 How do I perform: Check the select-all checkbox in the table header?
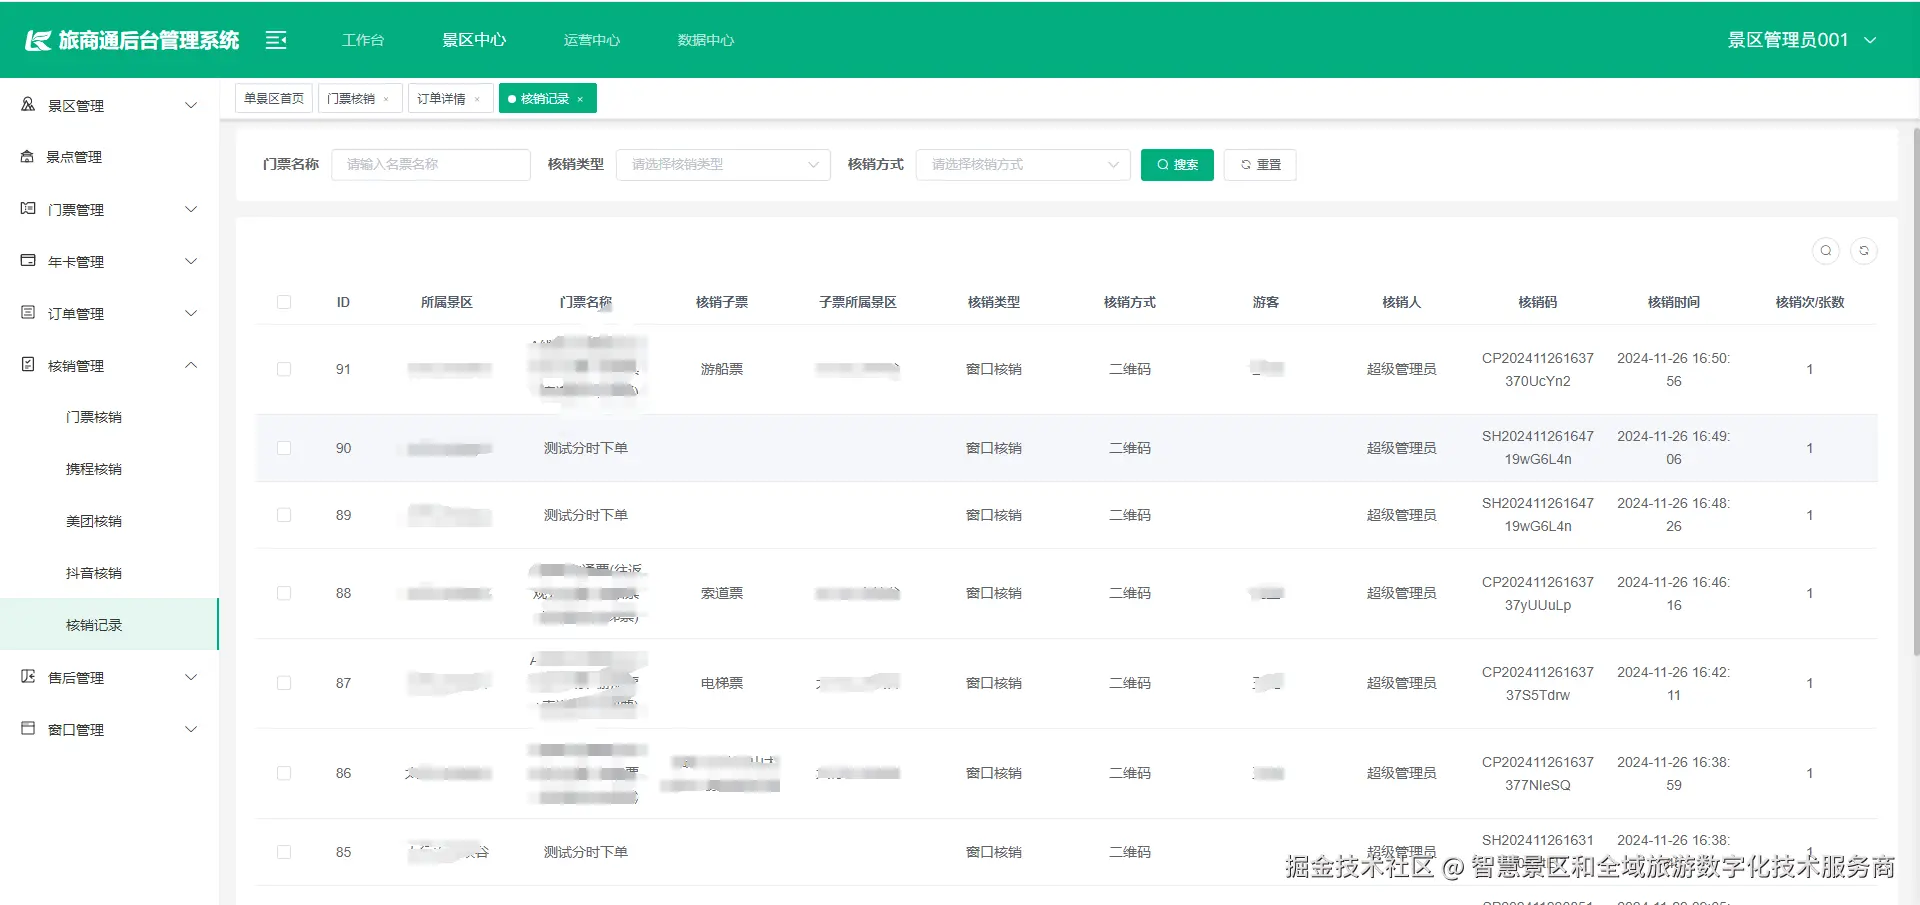(x=284, y=302)
